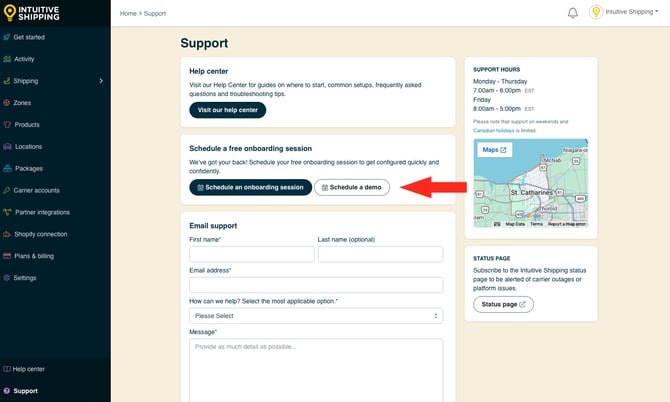Click the Support breadcrumb
This screenshot has width=670, height=402.
tap(155, 13)
